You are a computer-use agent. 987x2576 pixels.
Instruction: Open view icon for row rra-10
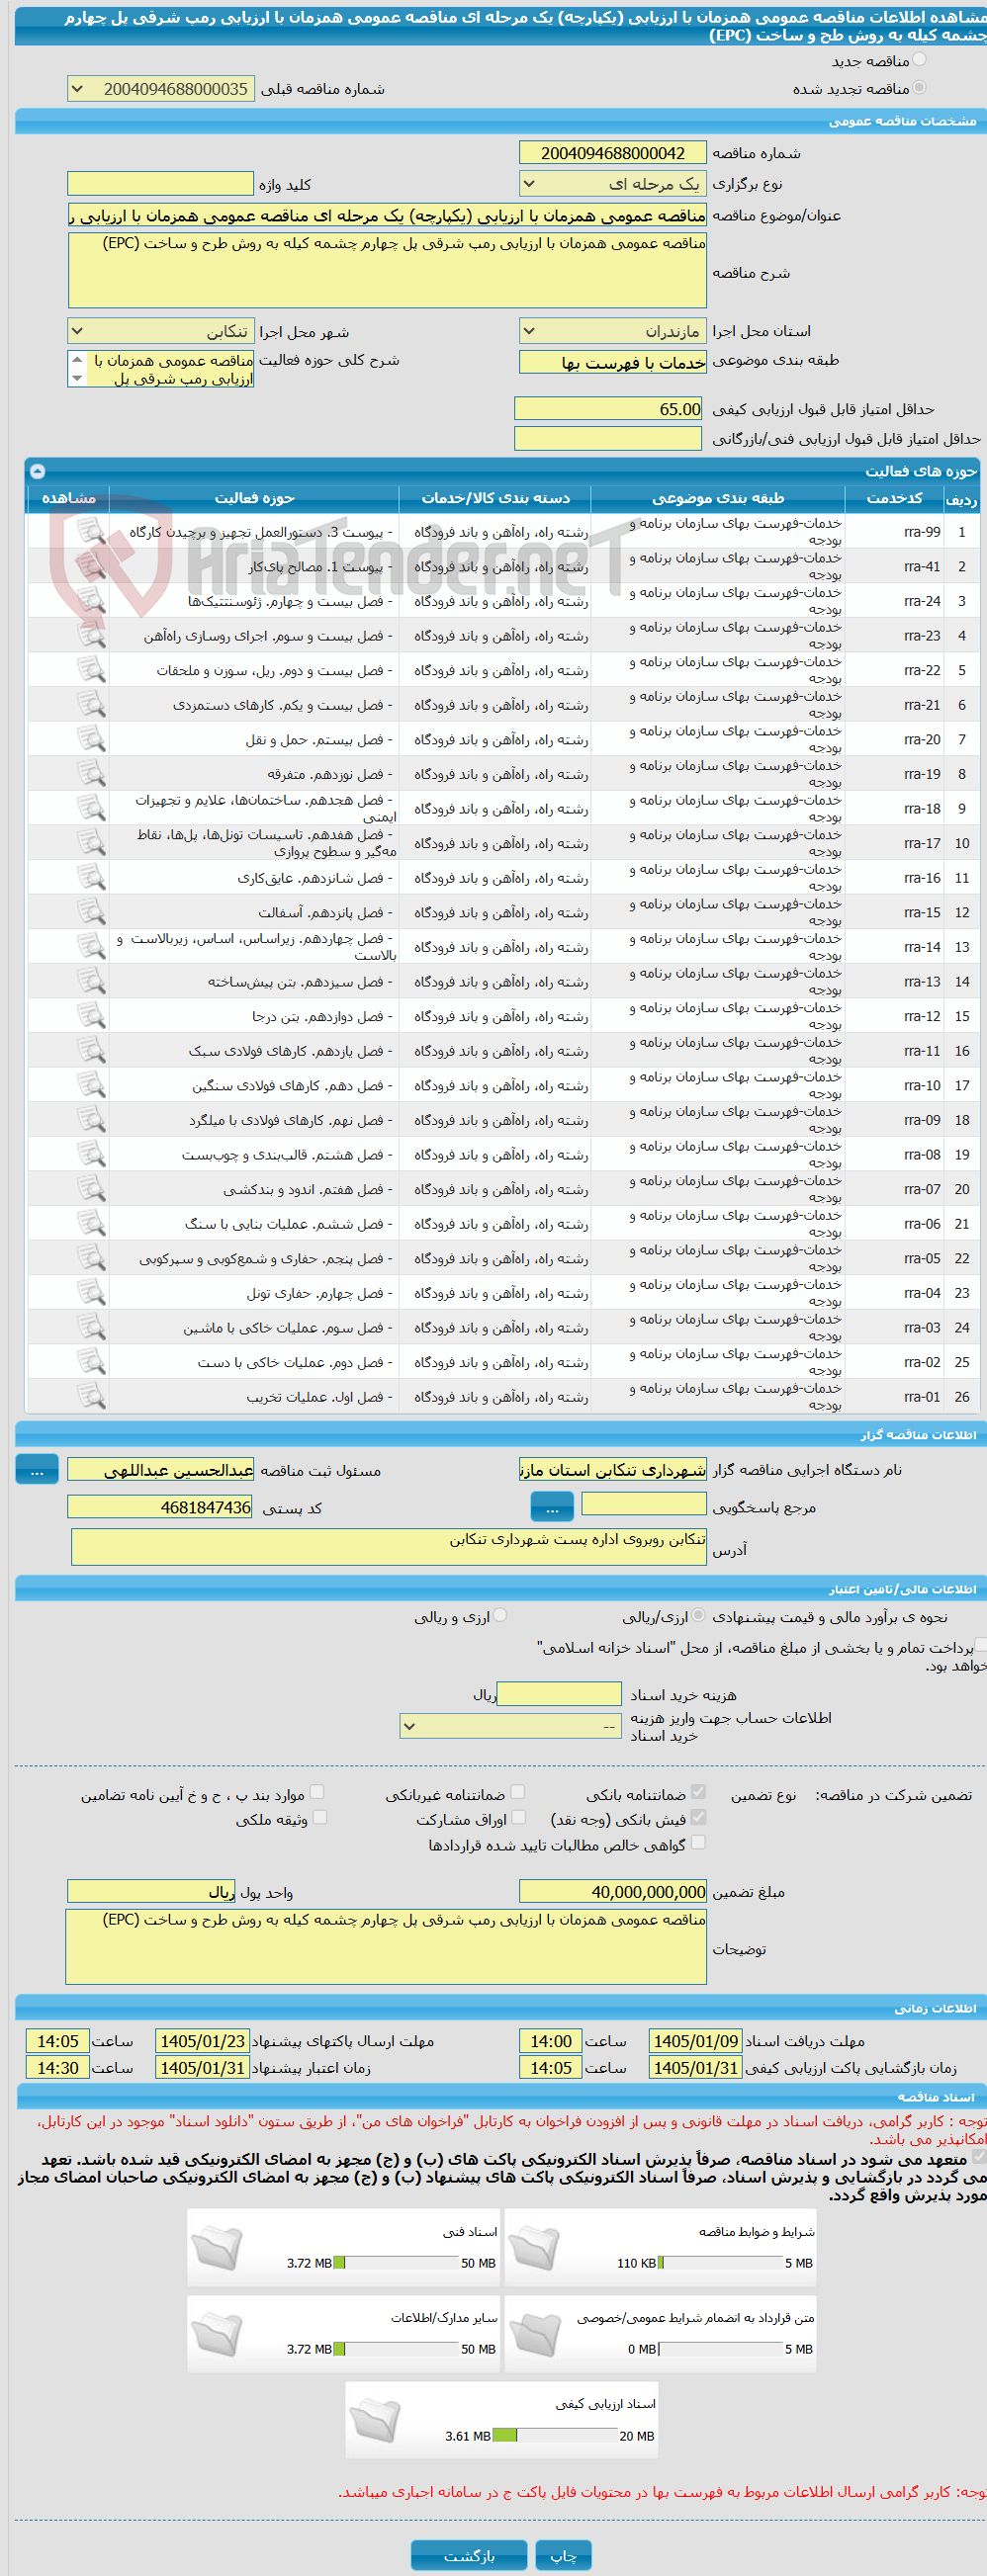pos(91,1085)
